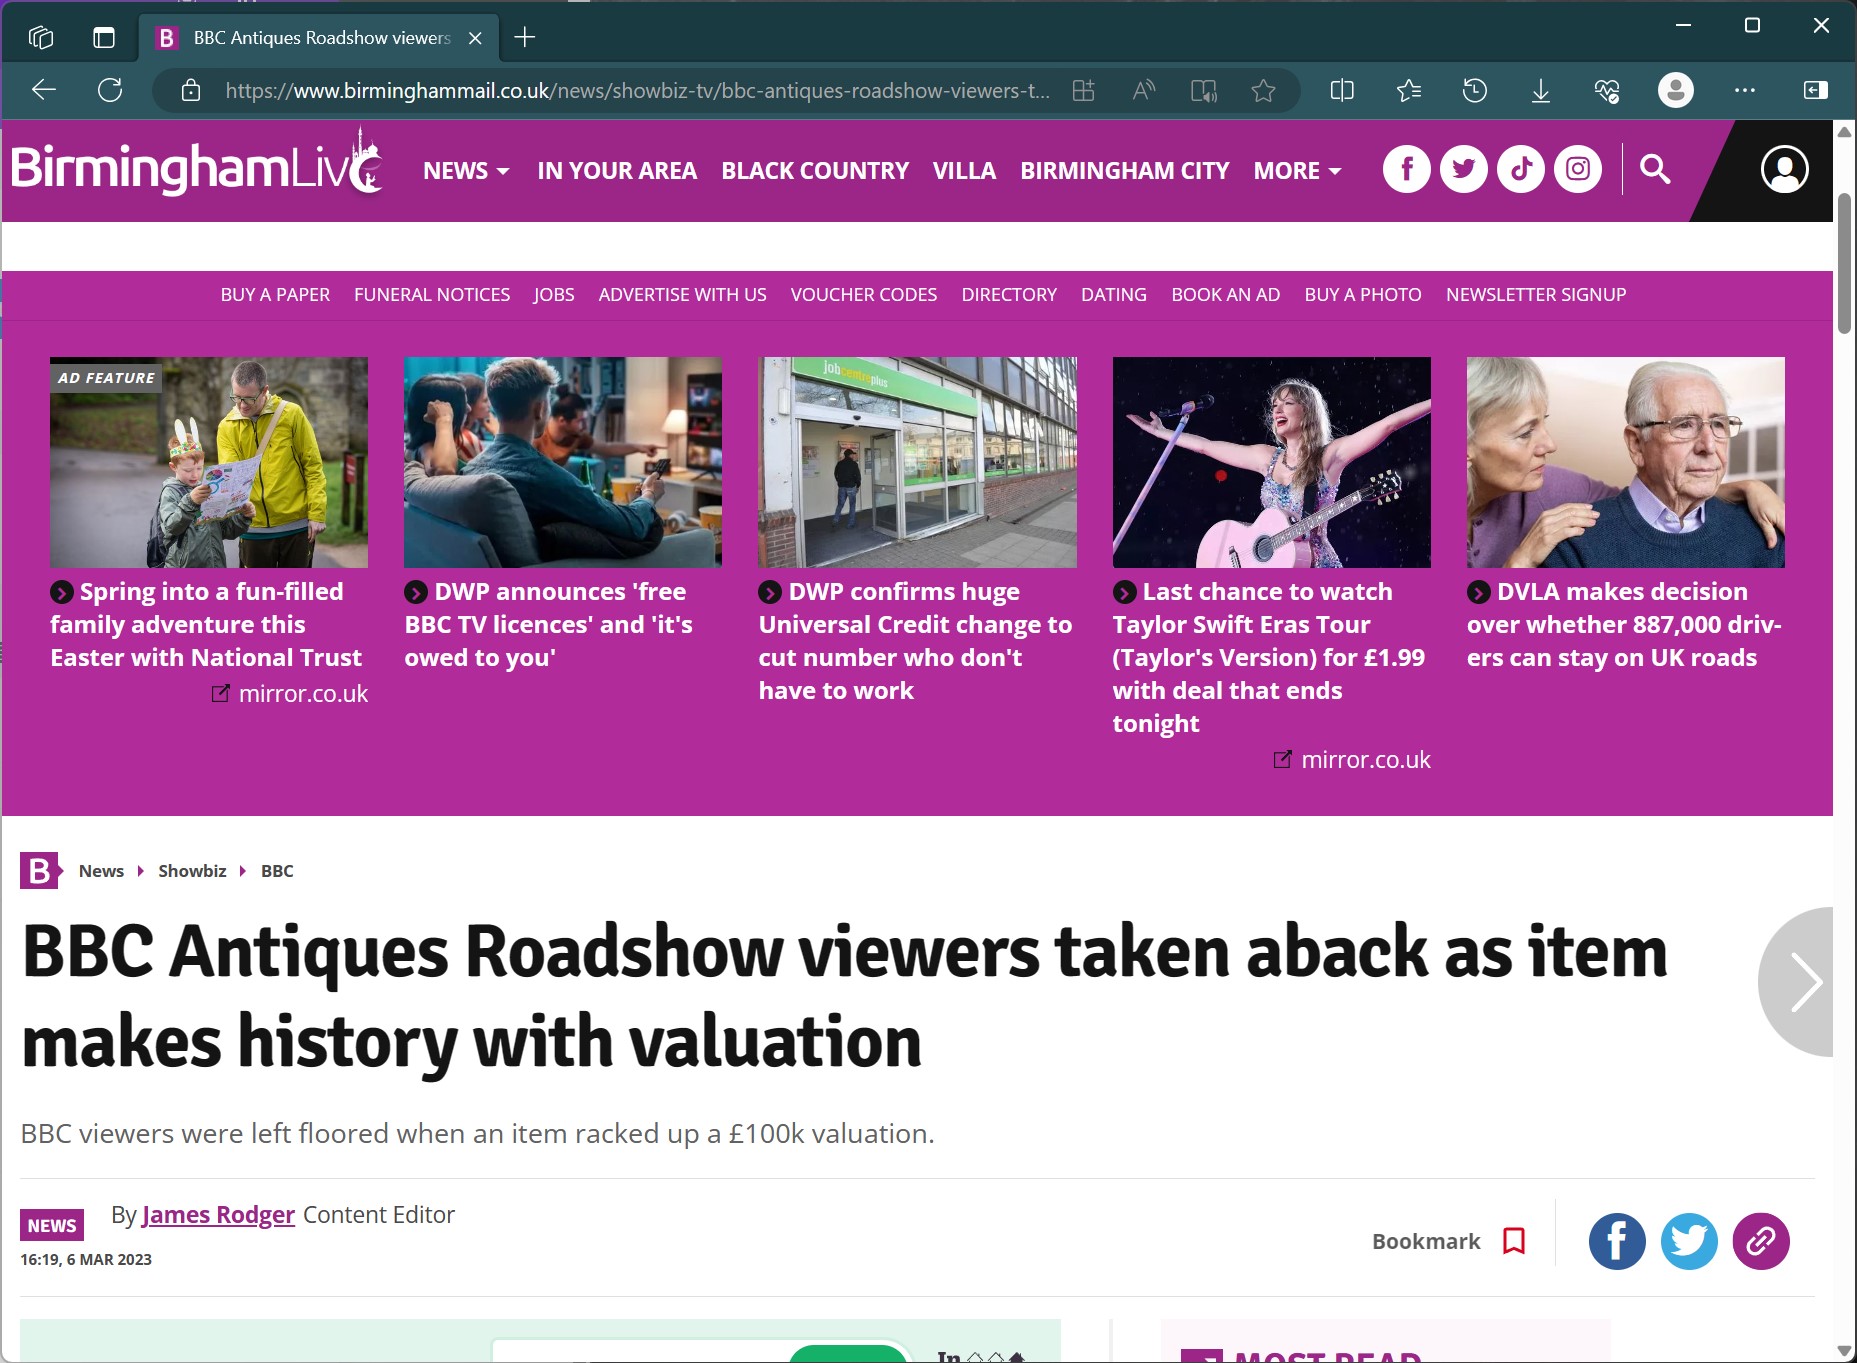Toggle the Edge sidebar button
1857x1363 pixels.
click(1815, 90)
